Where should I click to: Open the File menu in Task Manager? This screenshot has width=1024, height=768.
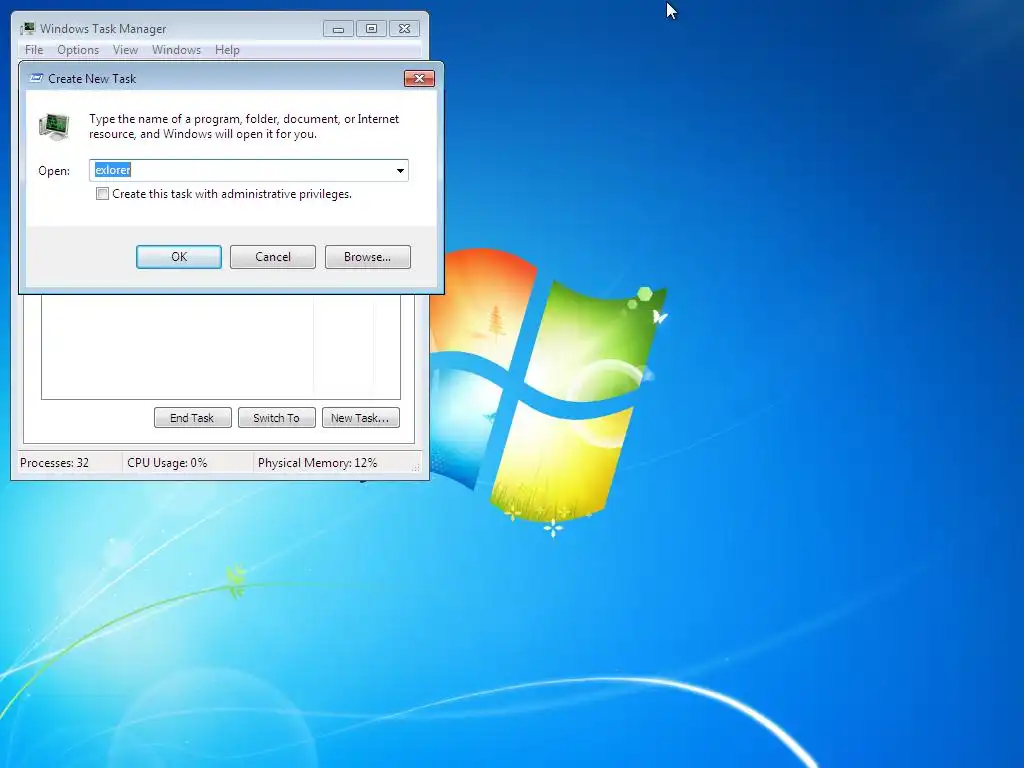(x=34, y=50)
